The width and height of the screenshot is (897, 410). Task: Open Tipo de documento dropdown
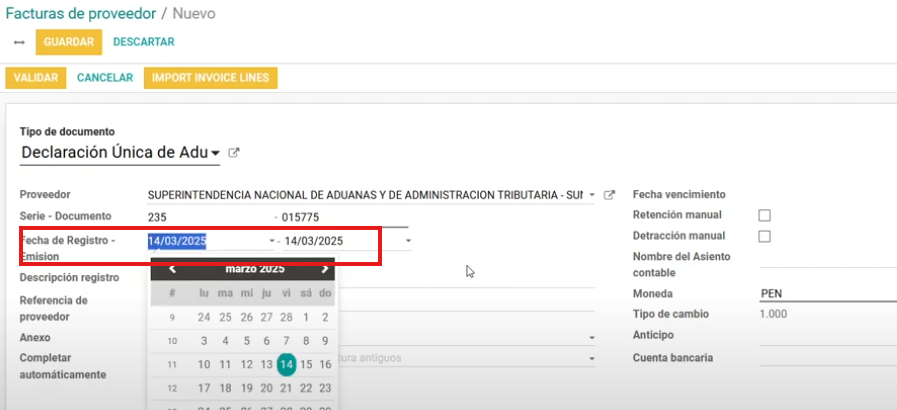tap(120, 153)
